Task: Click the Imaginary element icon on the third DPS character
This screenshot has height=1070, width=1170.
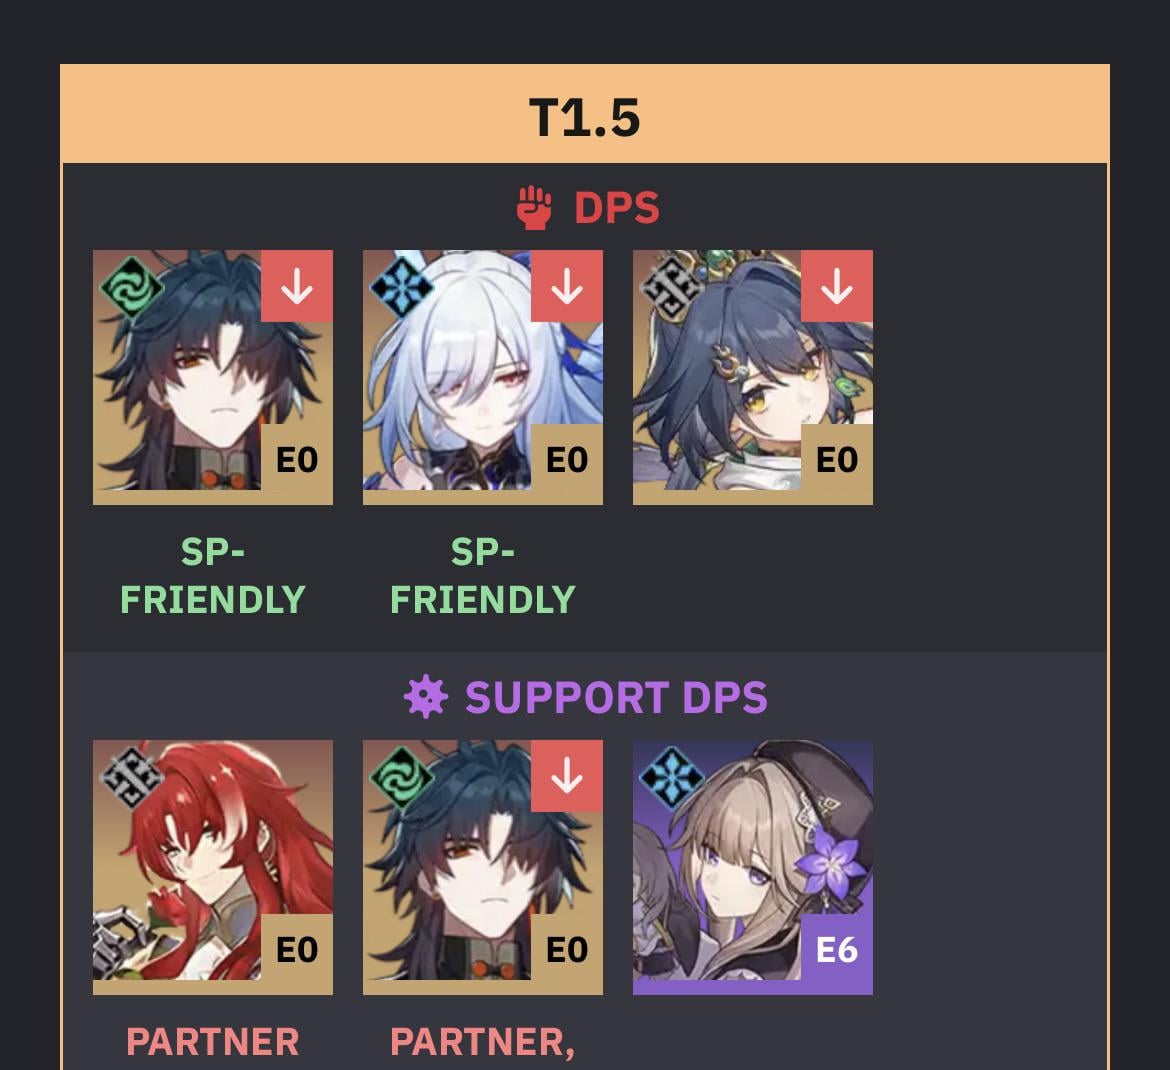Action: tap(672, 287)
